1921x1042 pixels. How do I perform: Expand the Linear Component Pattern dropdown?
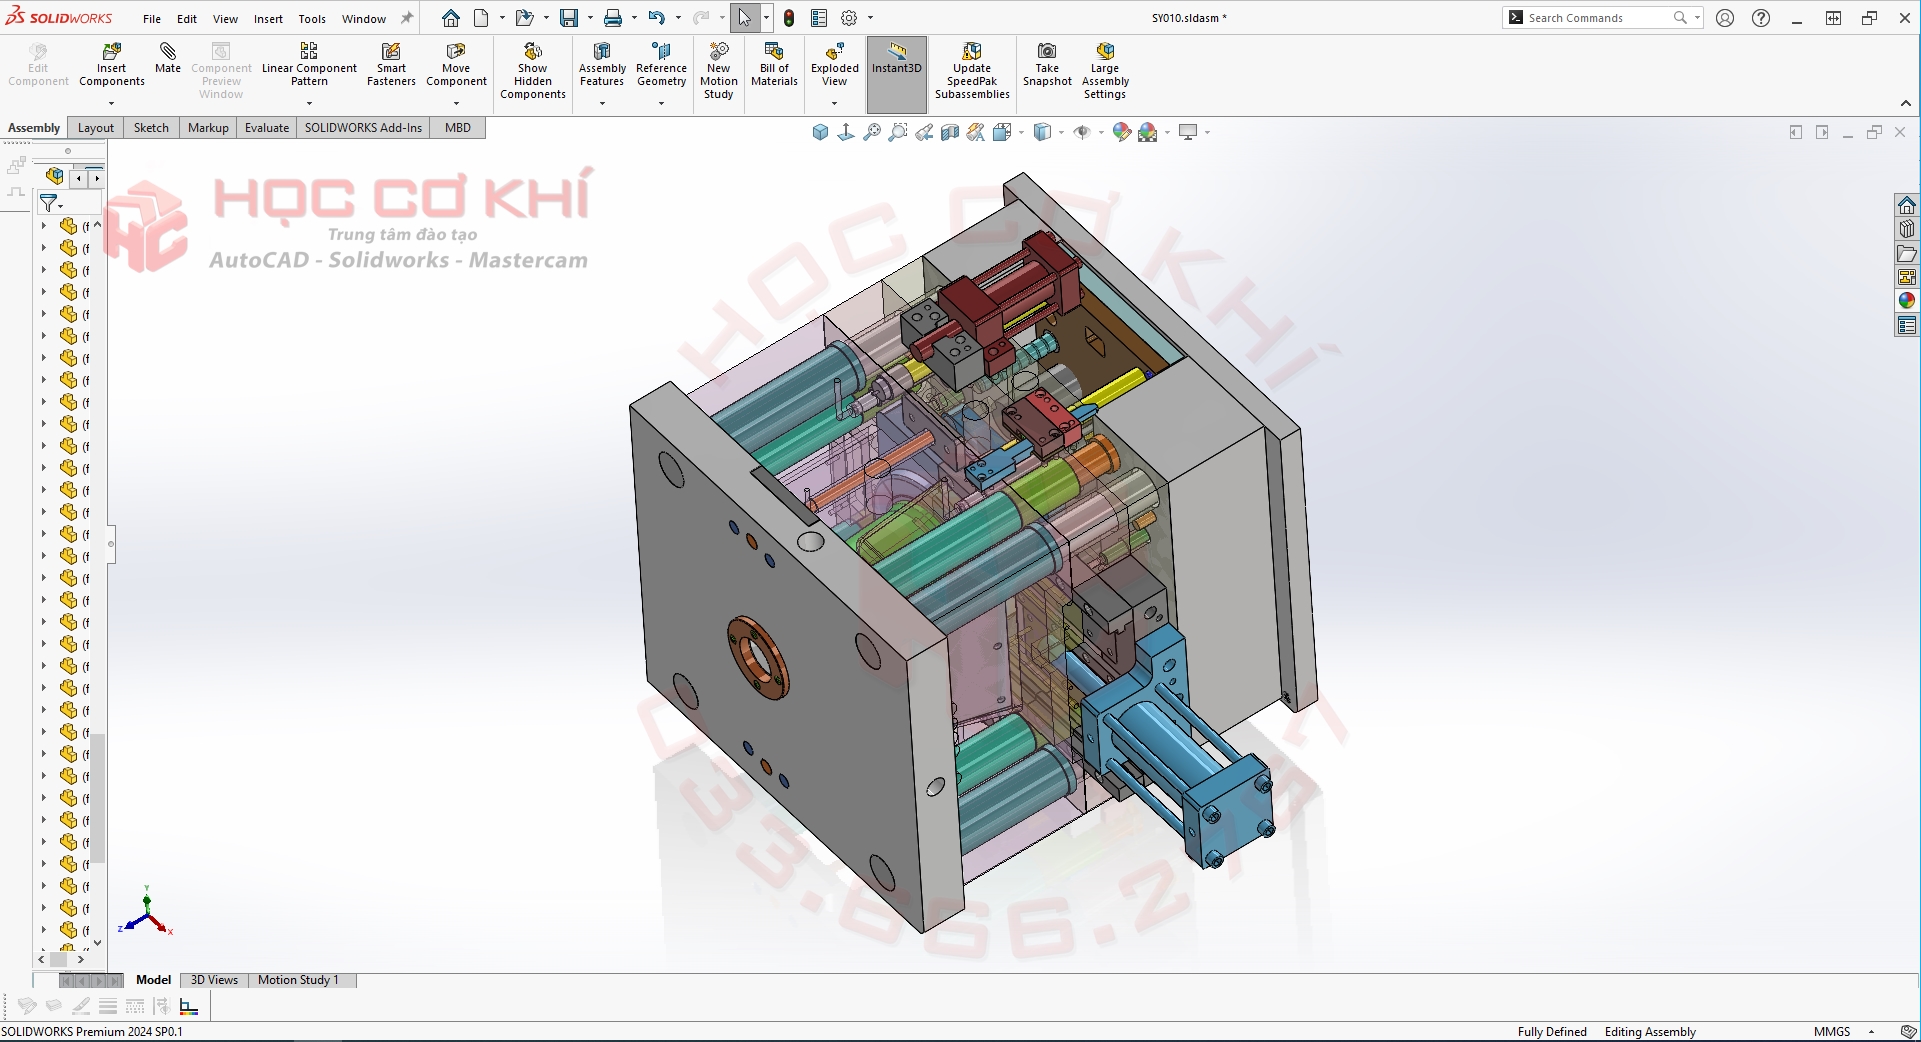click(x=309, y=103)
